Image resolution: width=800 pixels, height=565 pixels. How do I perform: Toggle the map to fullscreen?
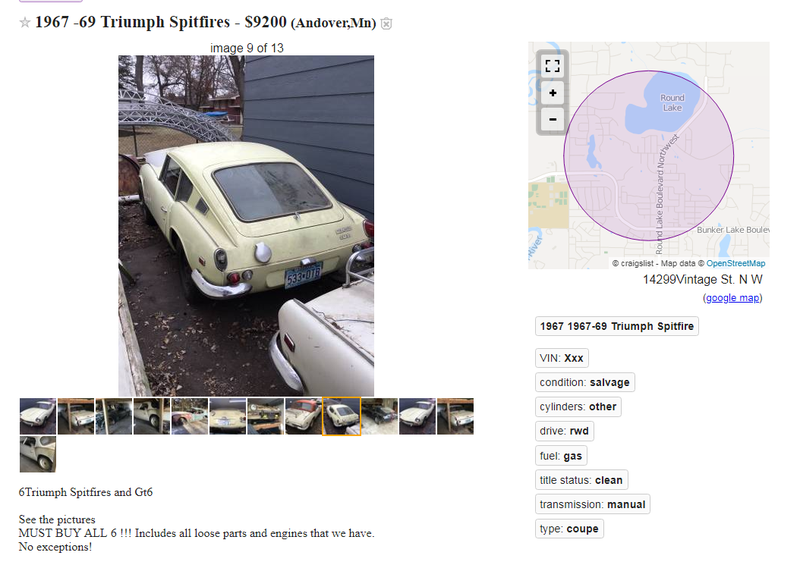click(553, 66)
